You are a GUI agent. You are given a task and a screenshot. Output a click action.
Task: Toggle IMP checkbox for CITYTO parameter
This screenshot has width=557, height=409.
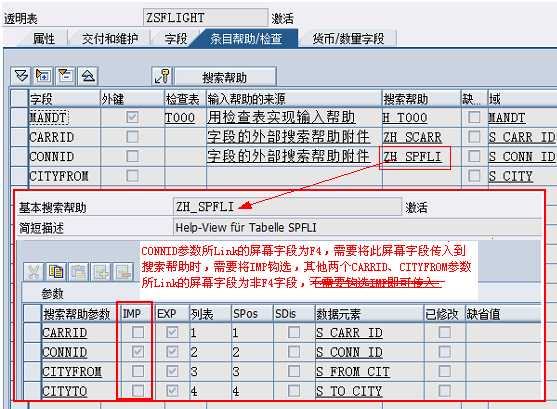tap(138, 391)
